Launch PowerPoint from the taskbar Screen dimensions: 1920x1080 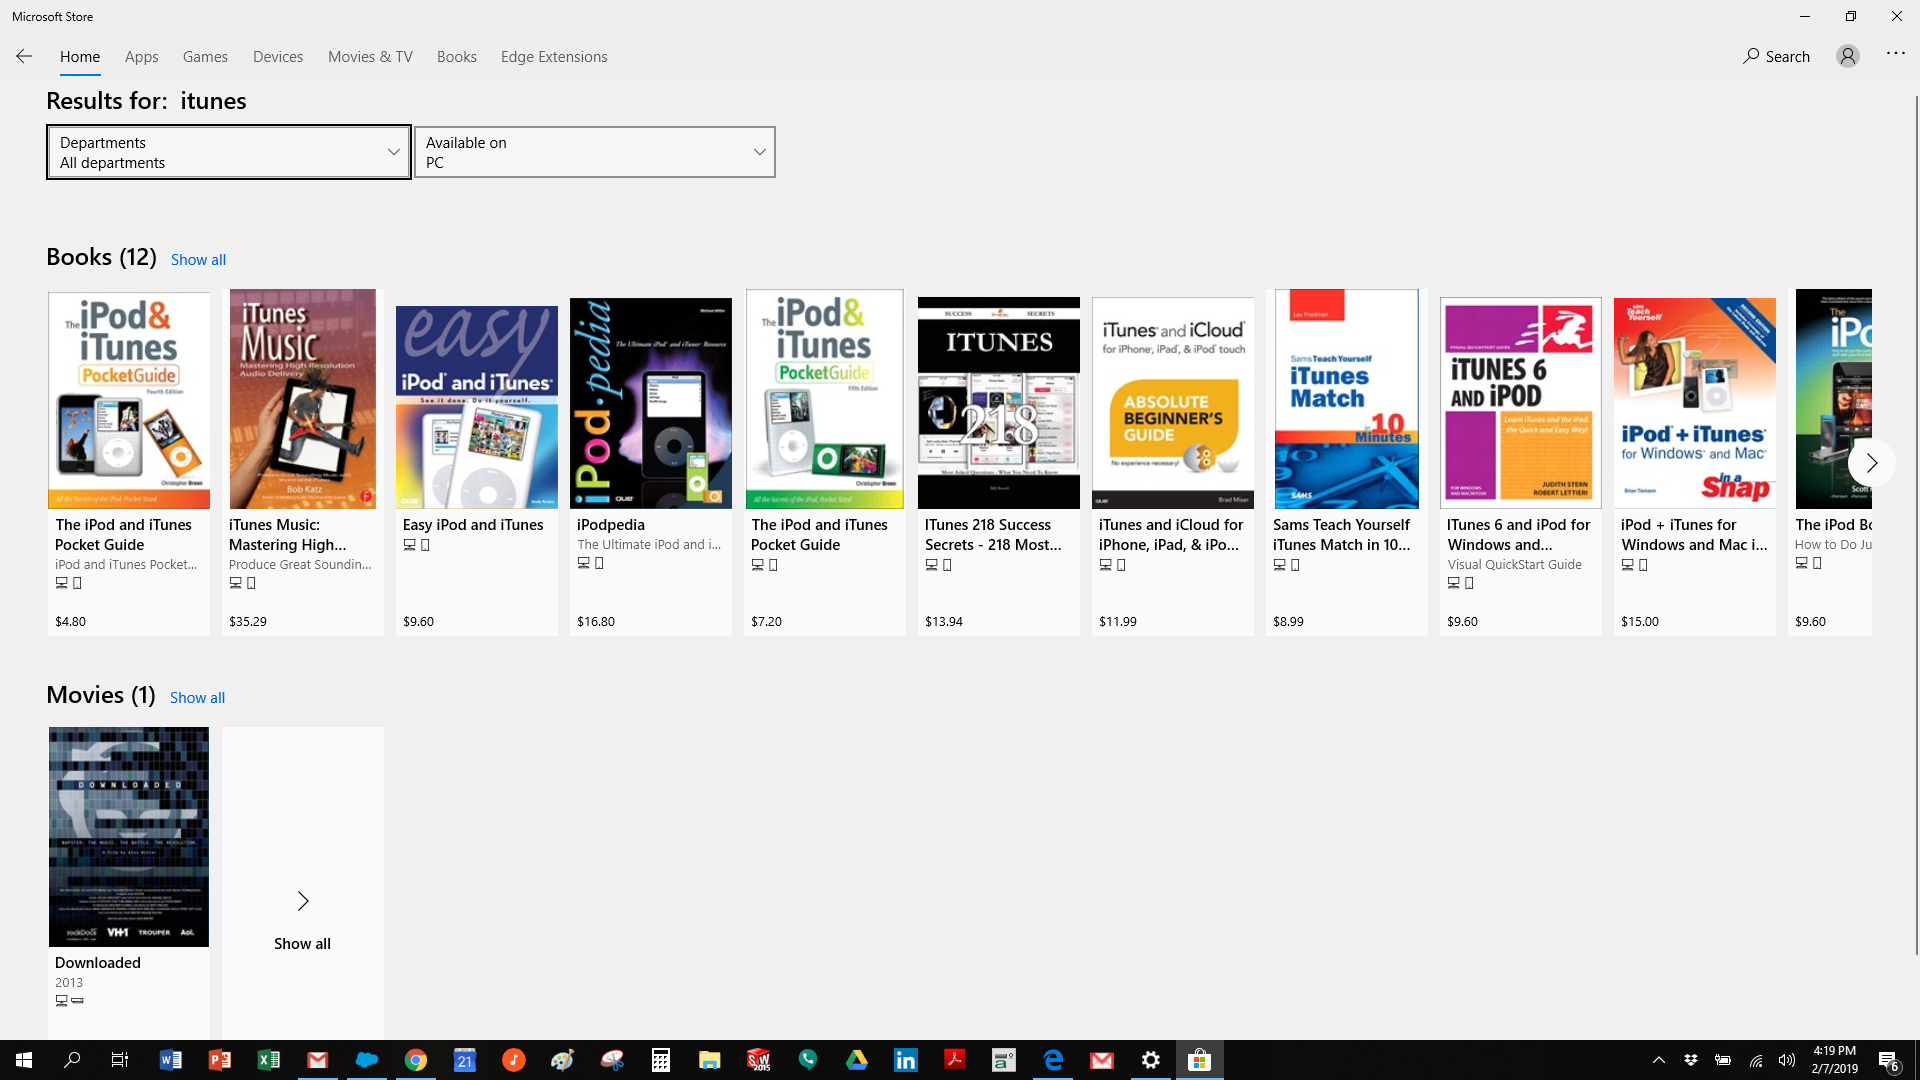pos(219,1060)
